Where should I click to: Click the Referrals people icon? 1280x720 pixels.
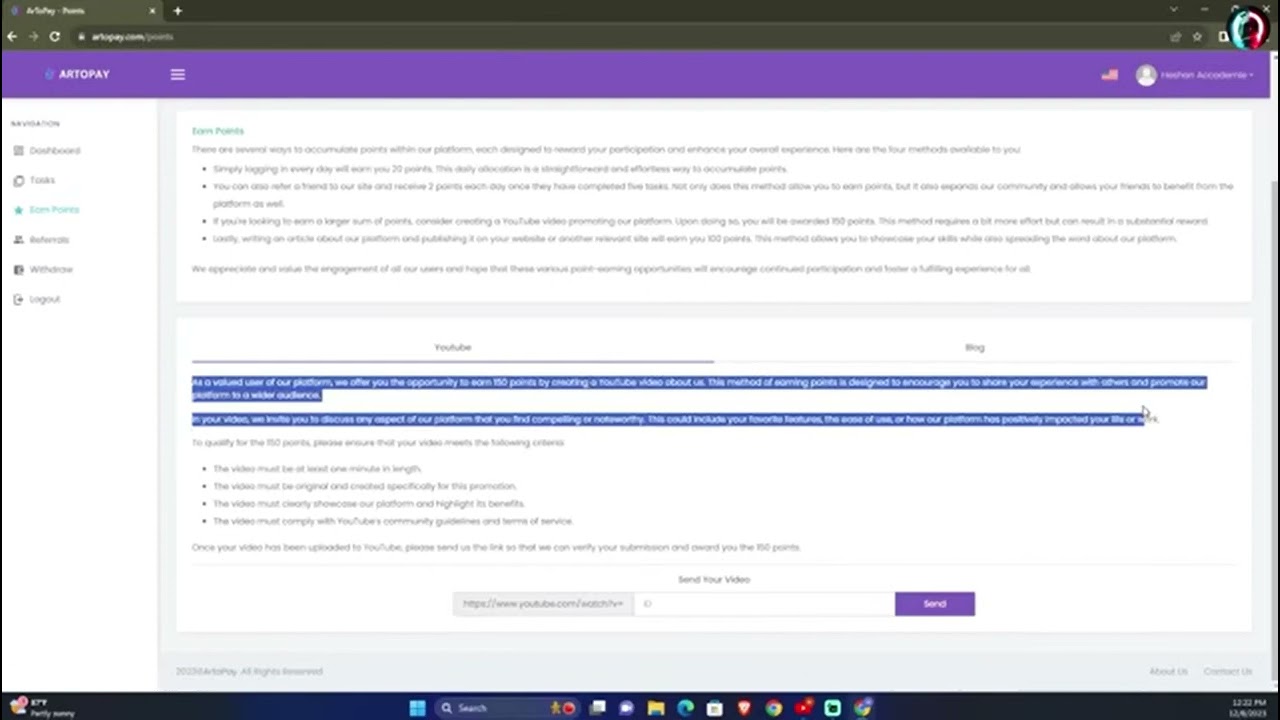19,240
